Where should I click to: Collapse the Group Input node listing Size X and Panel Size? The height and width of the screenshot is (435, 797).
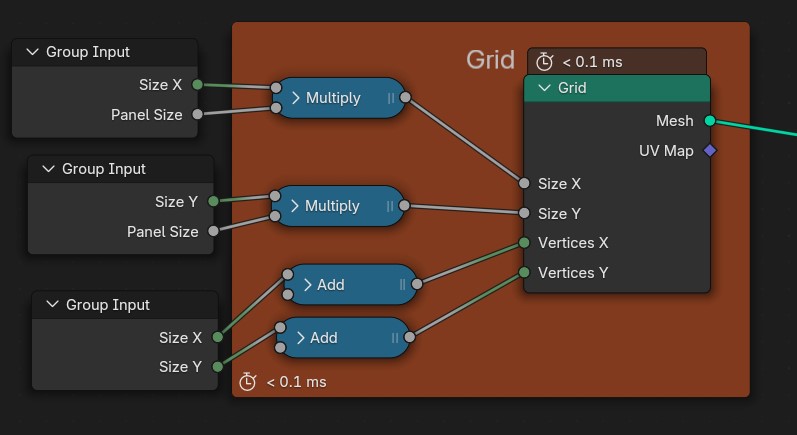coord(33,52)
